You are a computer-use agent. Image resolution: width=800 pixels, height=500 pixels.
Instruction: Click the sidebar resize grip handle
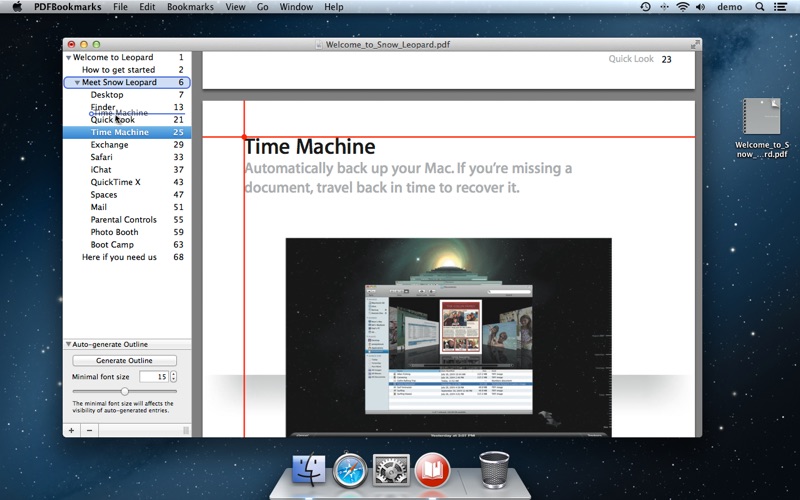click(186, 431)
